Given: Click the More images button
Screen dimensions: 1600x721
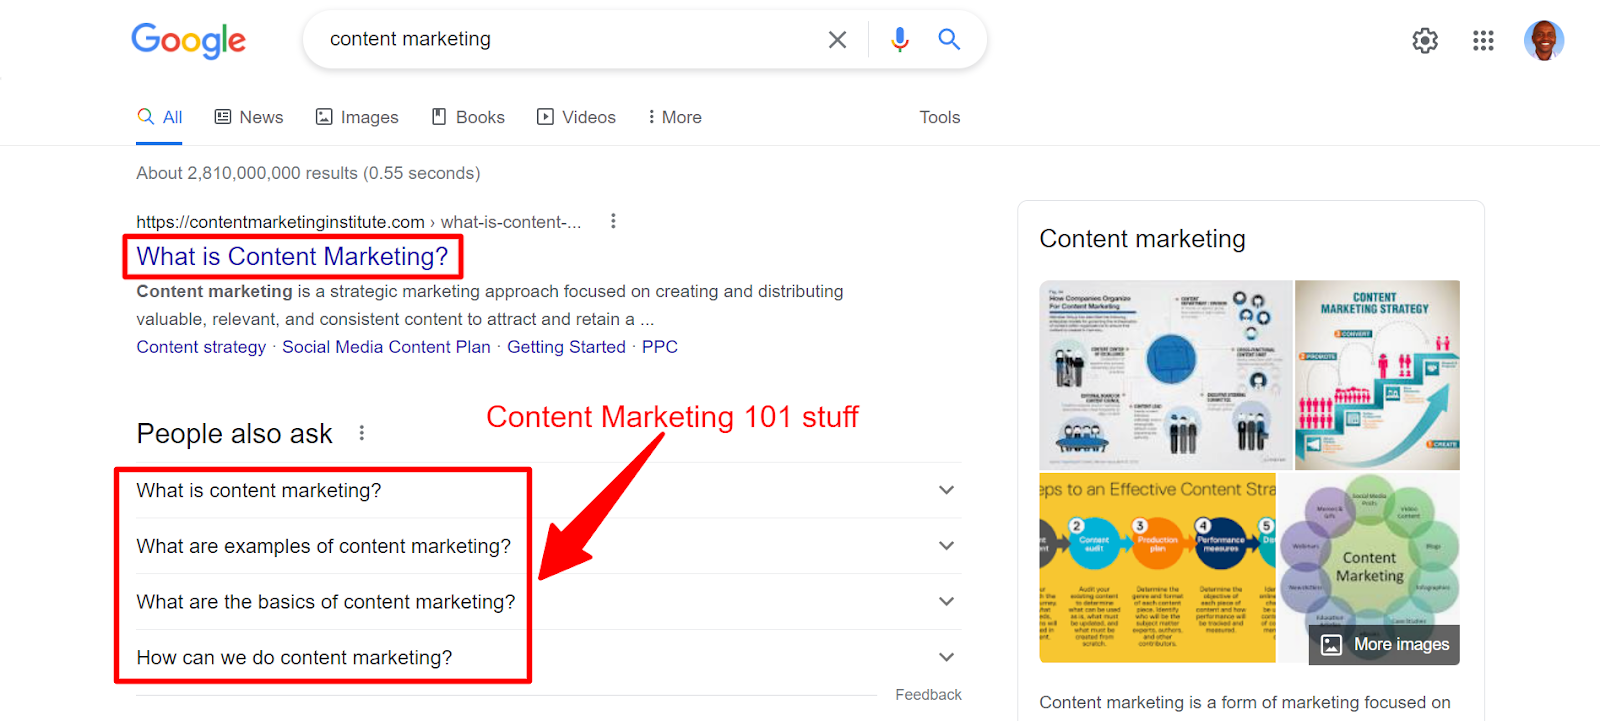Looking at the screenshot, I should [x=1384, y=645].
